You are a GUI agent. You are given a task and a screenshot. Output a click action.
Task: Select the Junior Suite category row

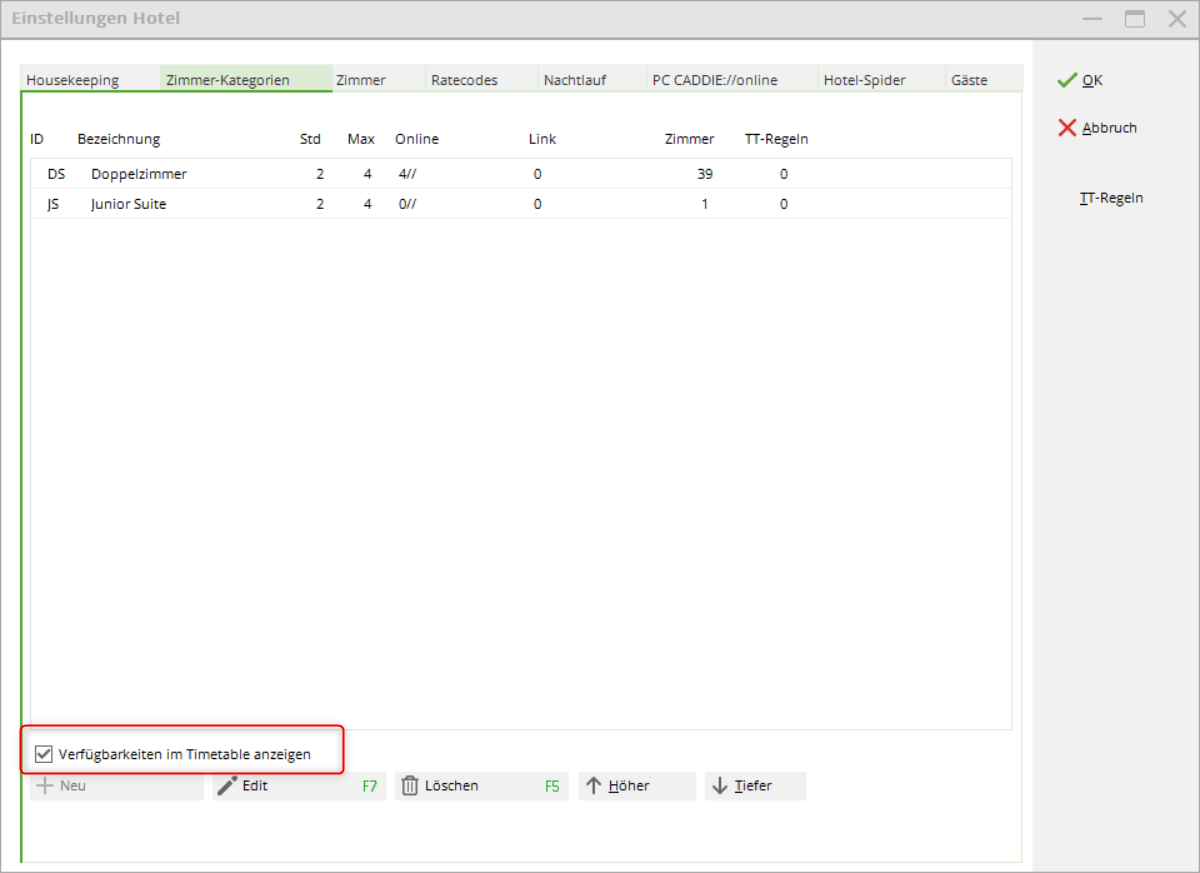(x=128, y=204)
